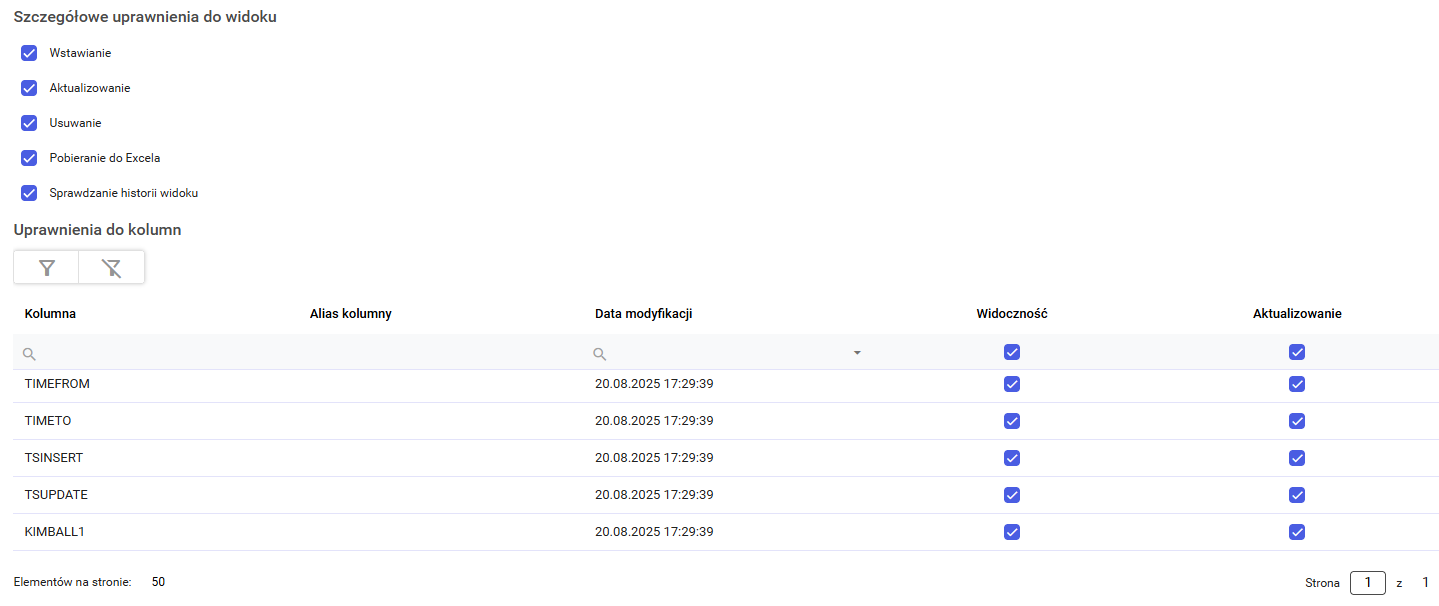Toggle Aktualizowanie for TSINSERT row
Viewport: 1439px width, 606px height.
pos(1297,458)
